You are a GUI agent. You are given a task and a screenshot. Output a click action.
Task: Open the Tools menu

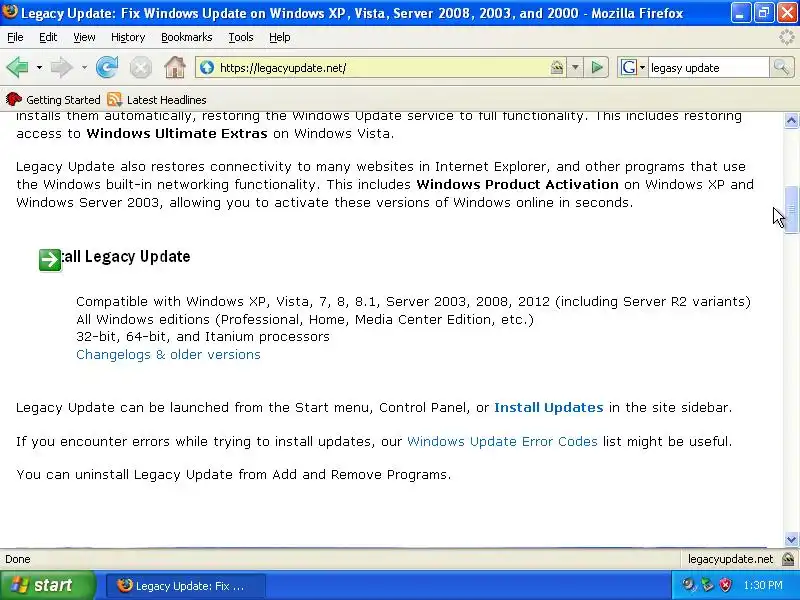pyautogui.click(x=241, y=37)
